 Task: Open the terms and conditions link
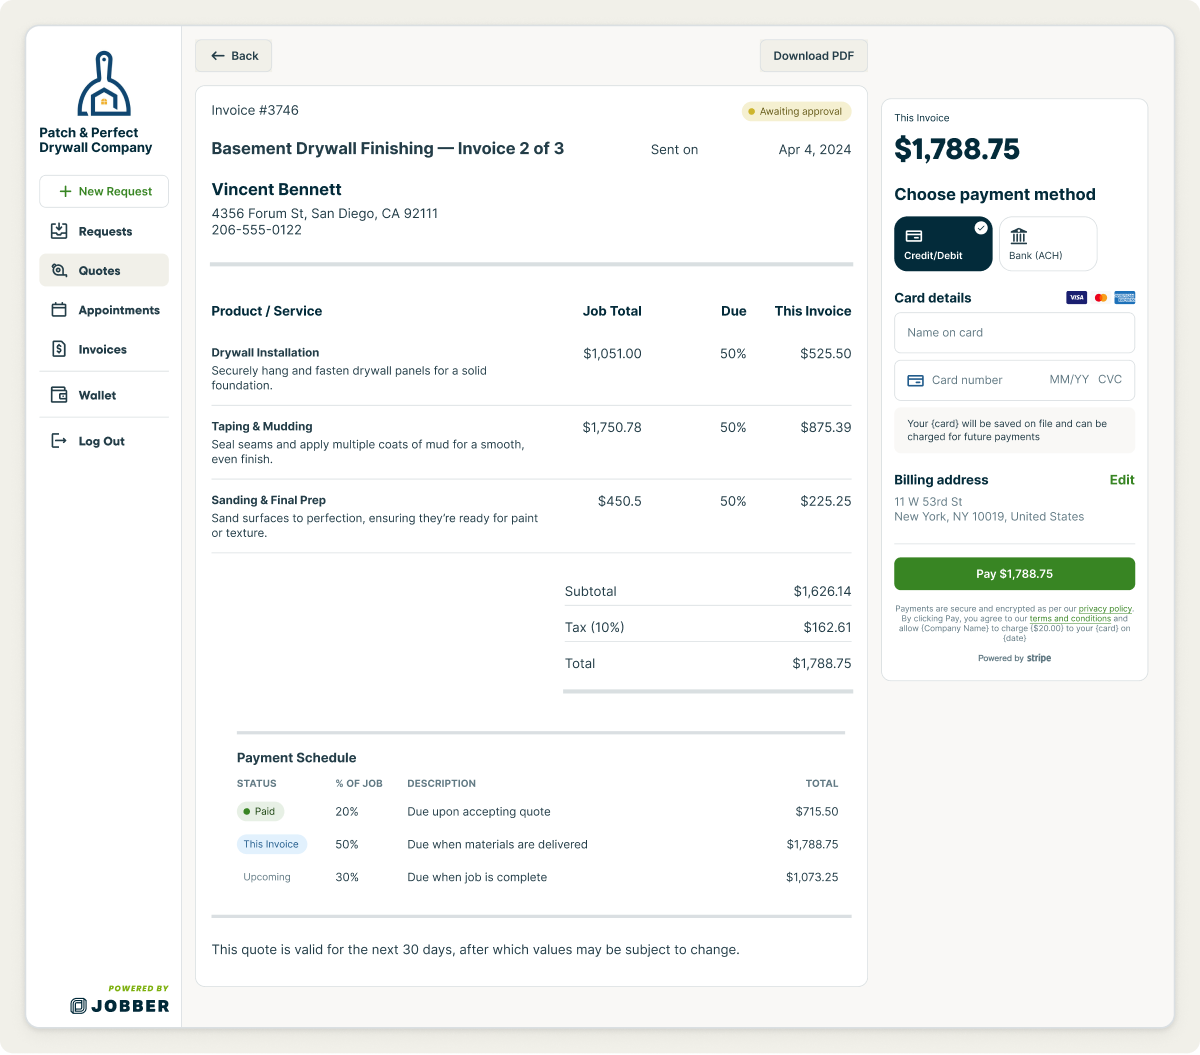point(1070,618)
